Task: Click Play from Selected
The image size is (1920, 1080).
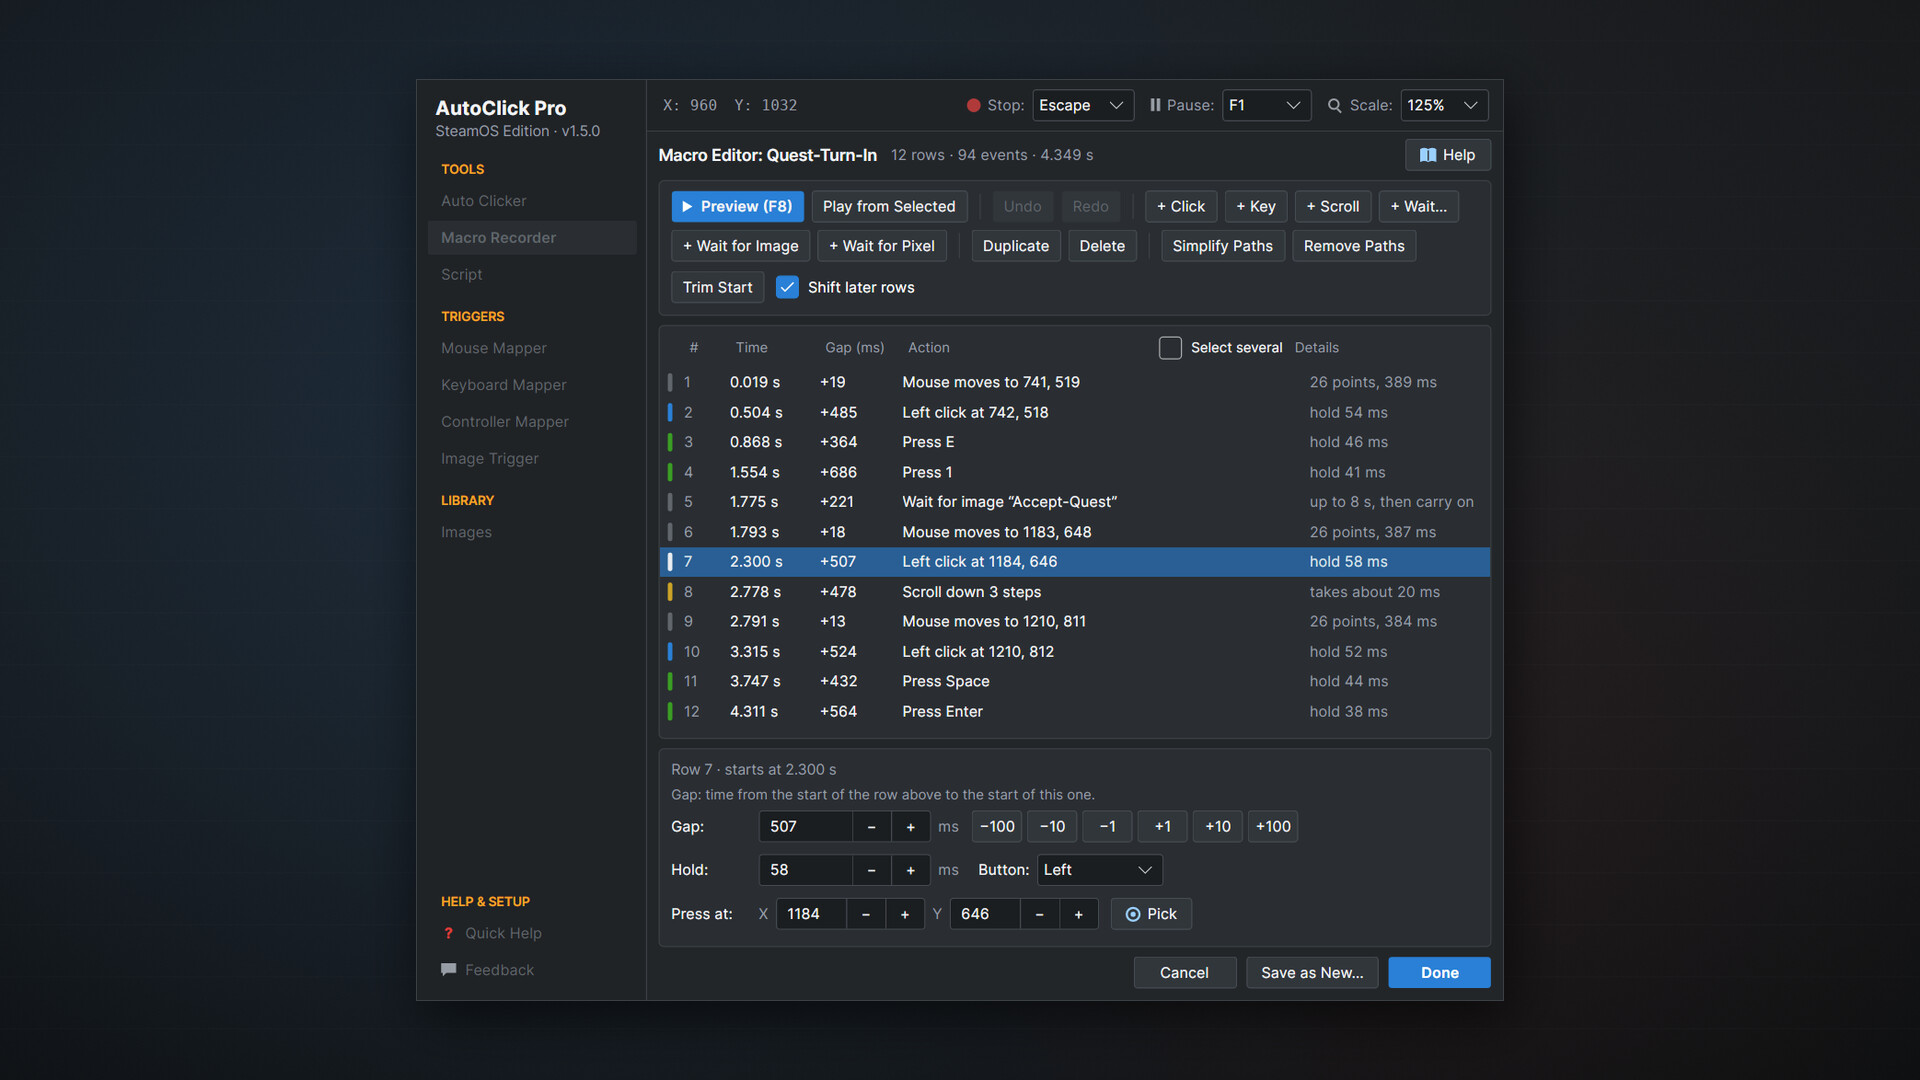Action: coord(888,206)
